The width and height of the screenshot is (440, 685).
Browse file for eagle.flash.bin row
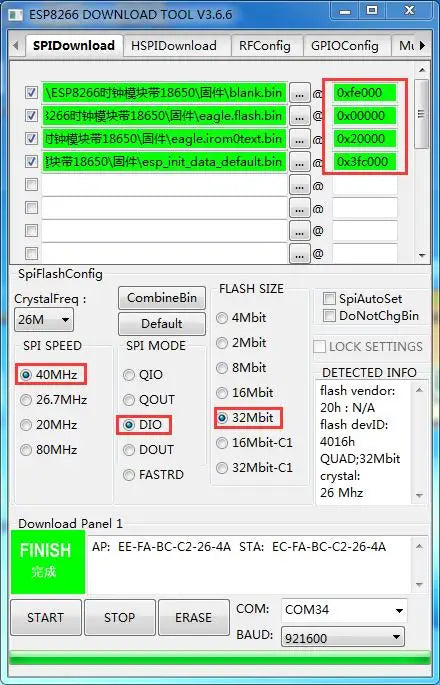(x=299, y=116)
